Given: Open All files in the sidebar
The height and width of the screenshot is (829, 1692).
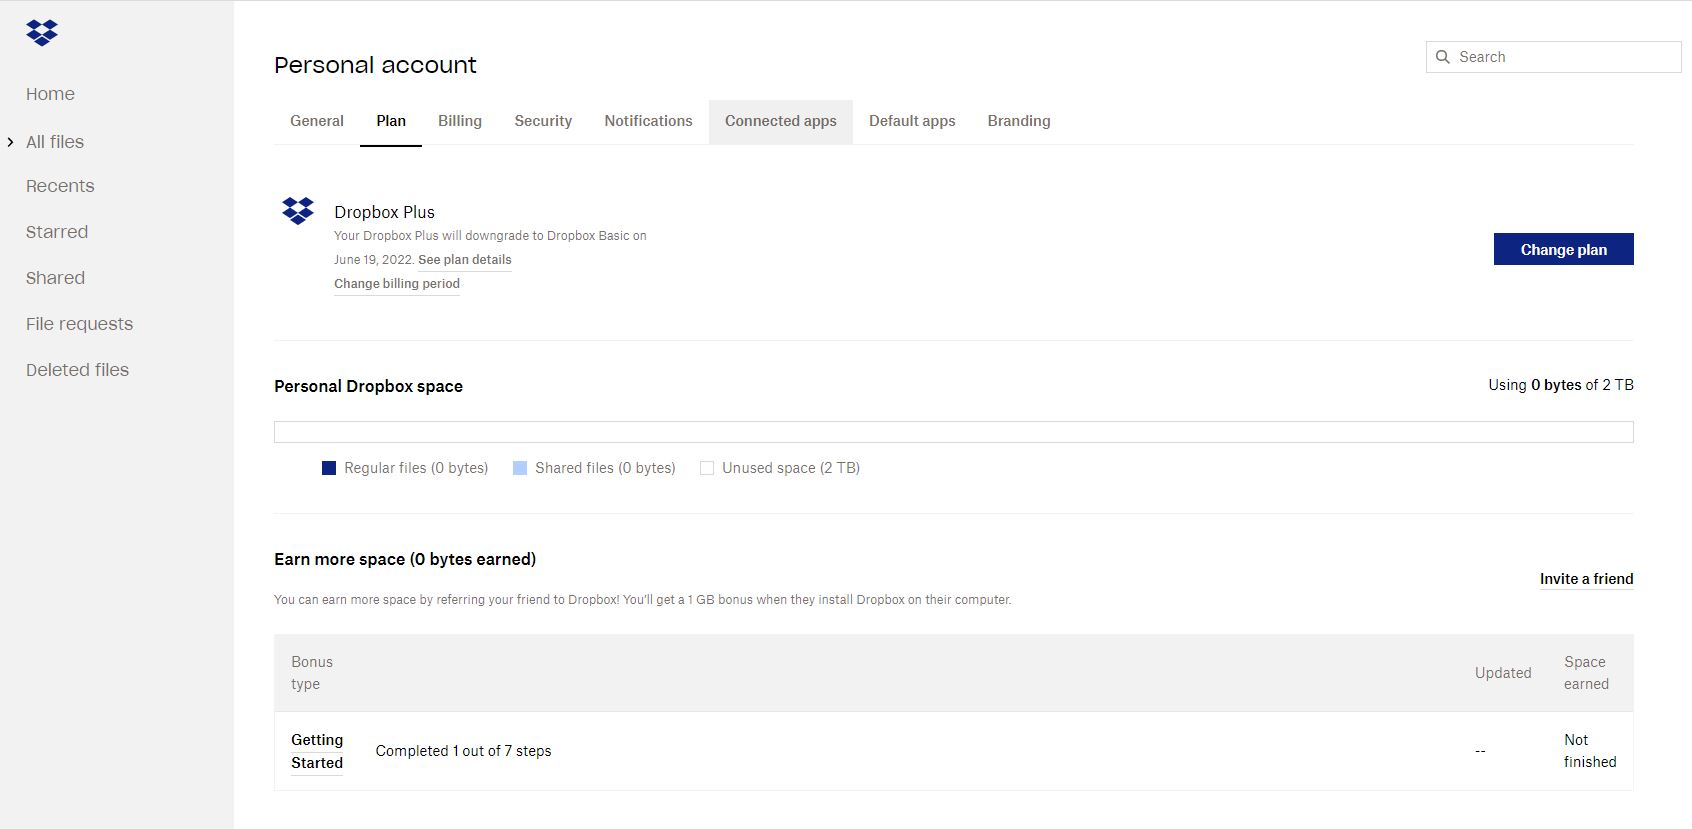Looking at the screenshot, I should [55, 142].
